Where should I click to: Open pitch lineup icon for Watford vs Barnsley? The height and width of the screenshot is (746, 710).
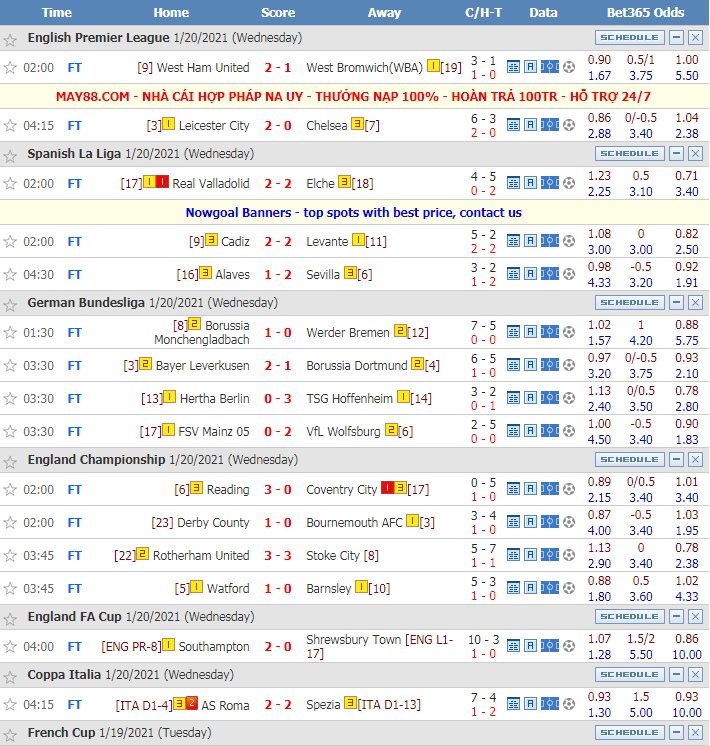click(x=550, y=588)
